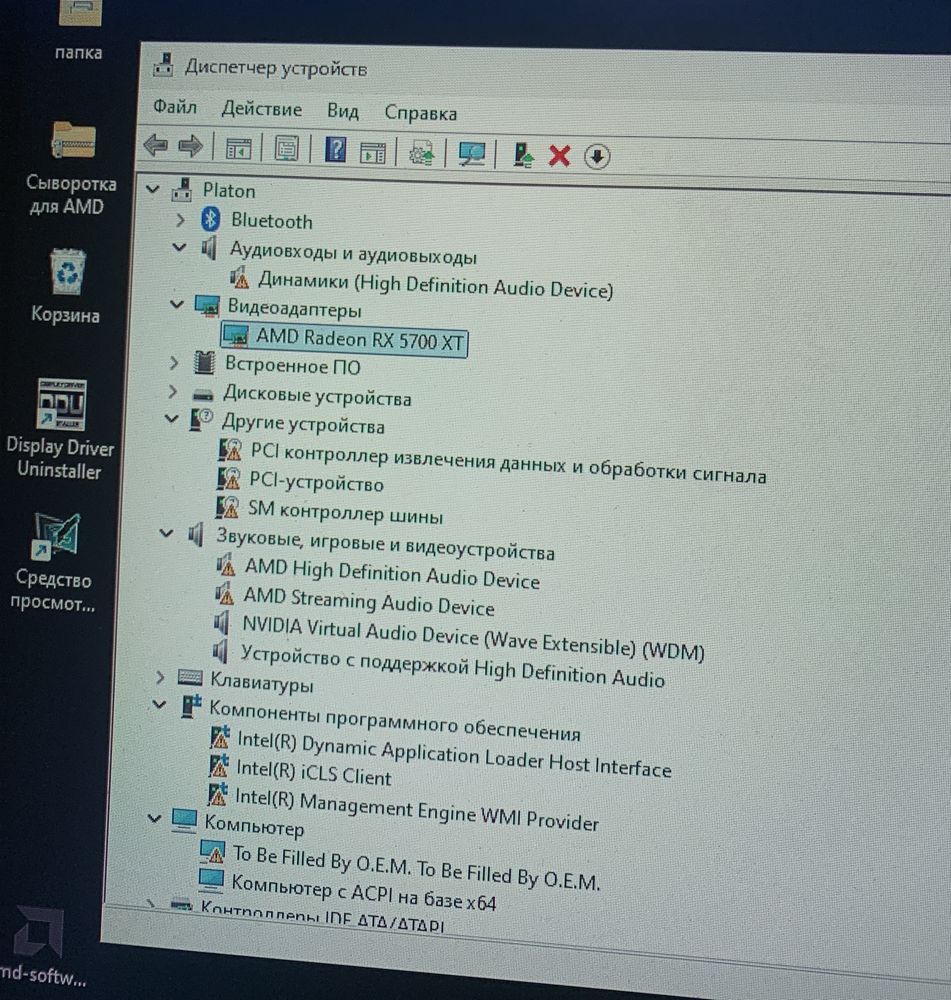Image resolution: width=951 pixels, height=1000 pixels.
Task: Open the Файл menu
Action: point(175,107)
